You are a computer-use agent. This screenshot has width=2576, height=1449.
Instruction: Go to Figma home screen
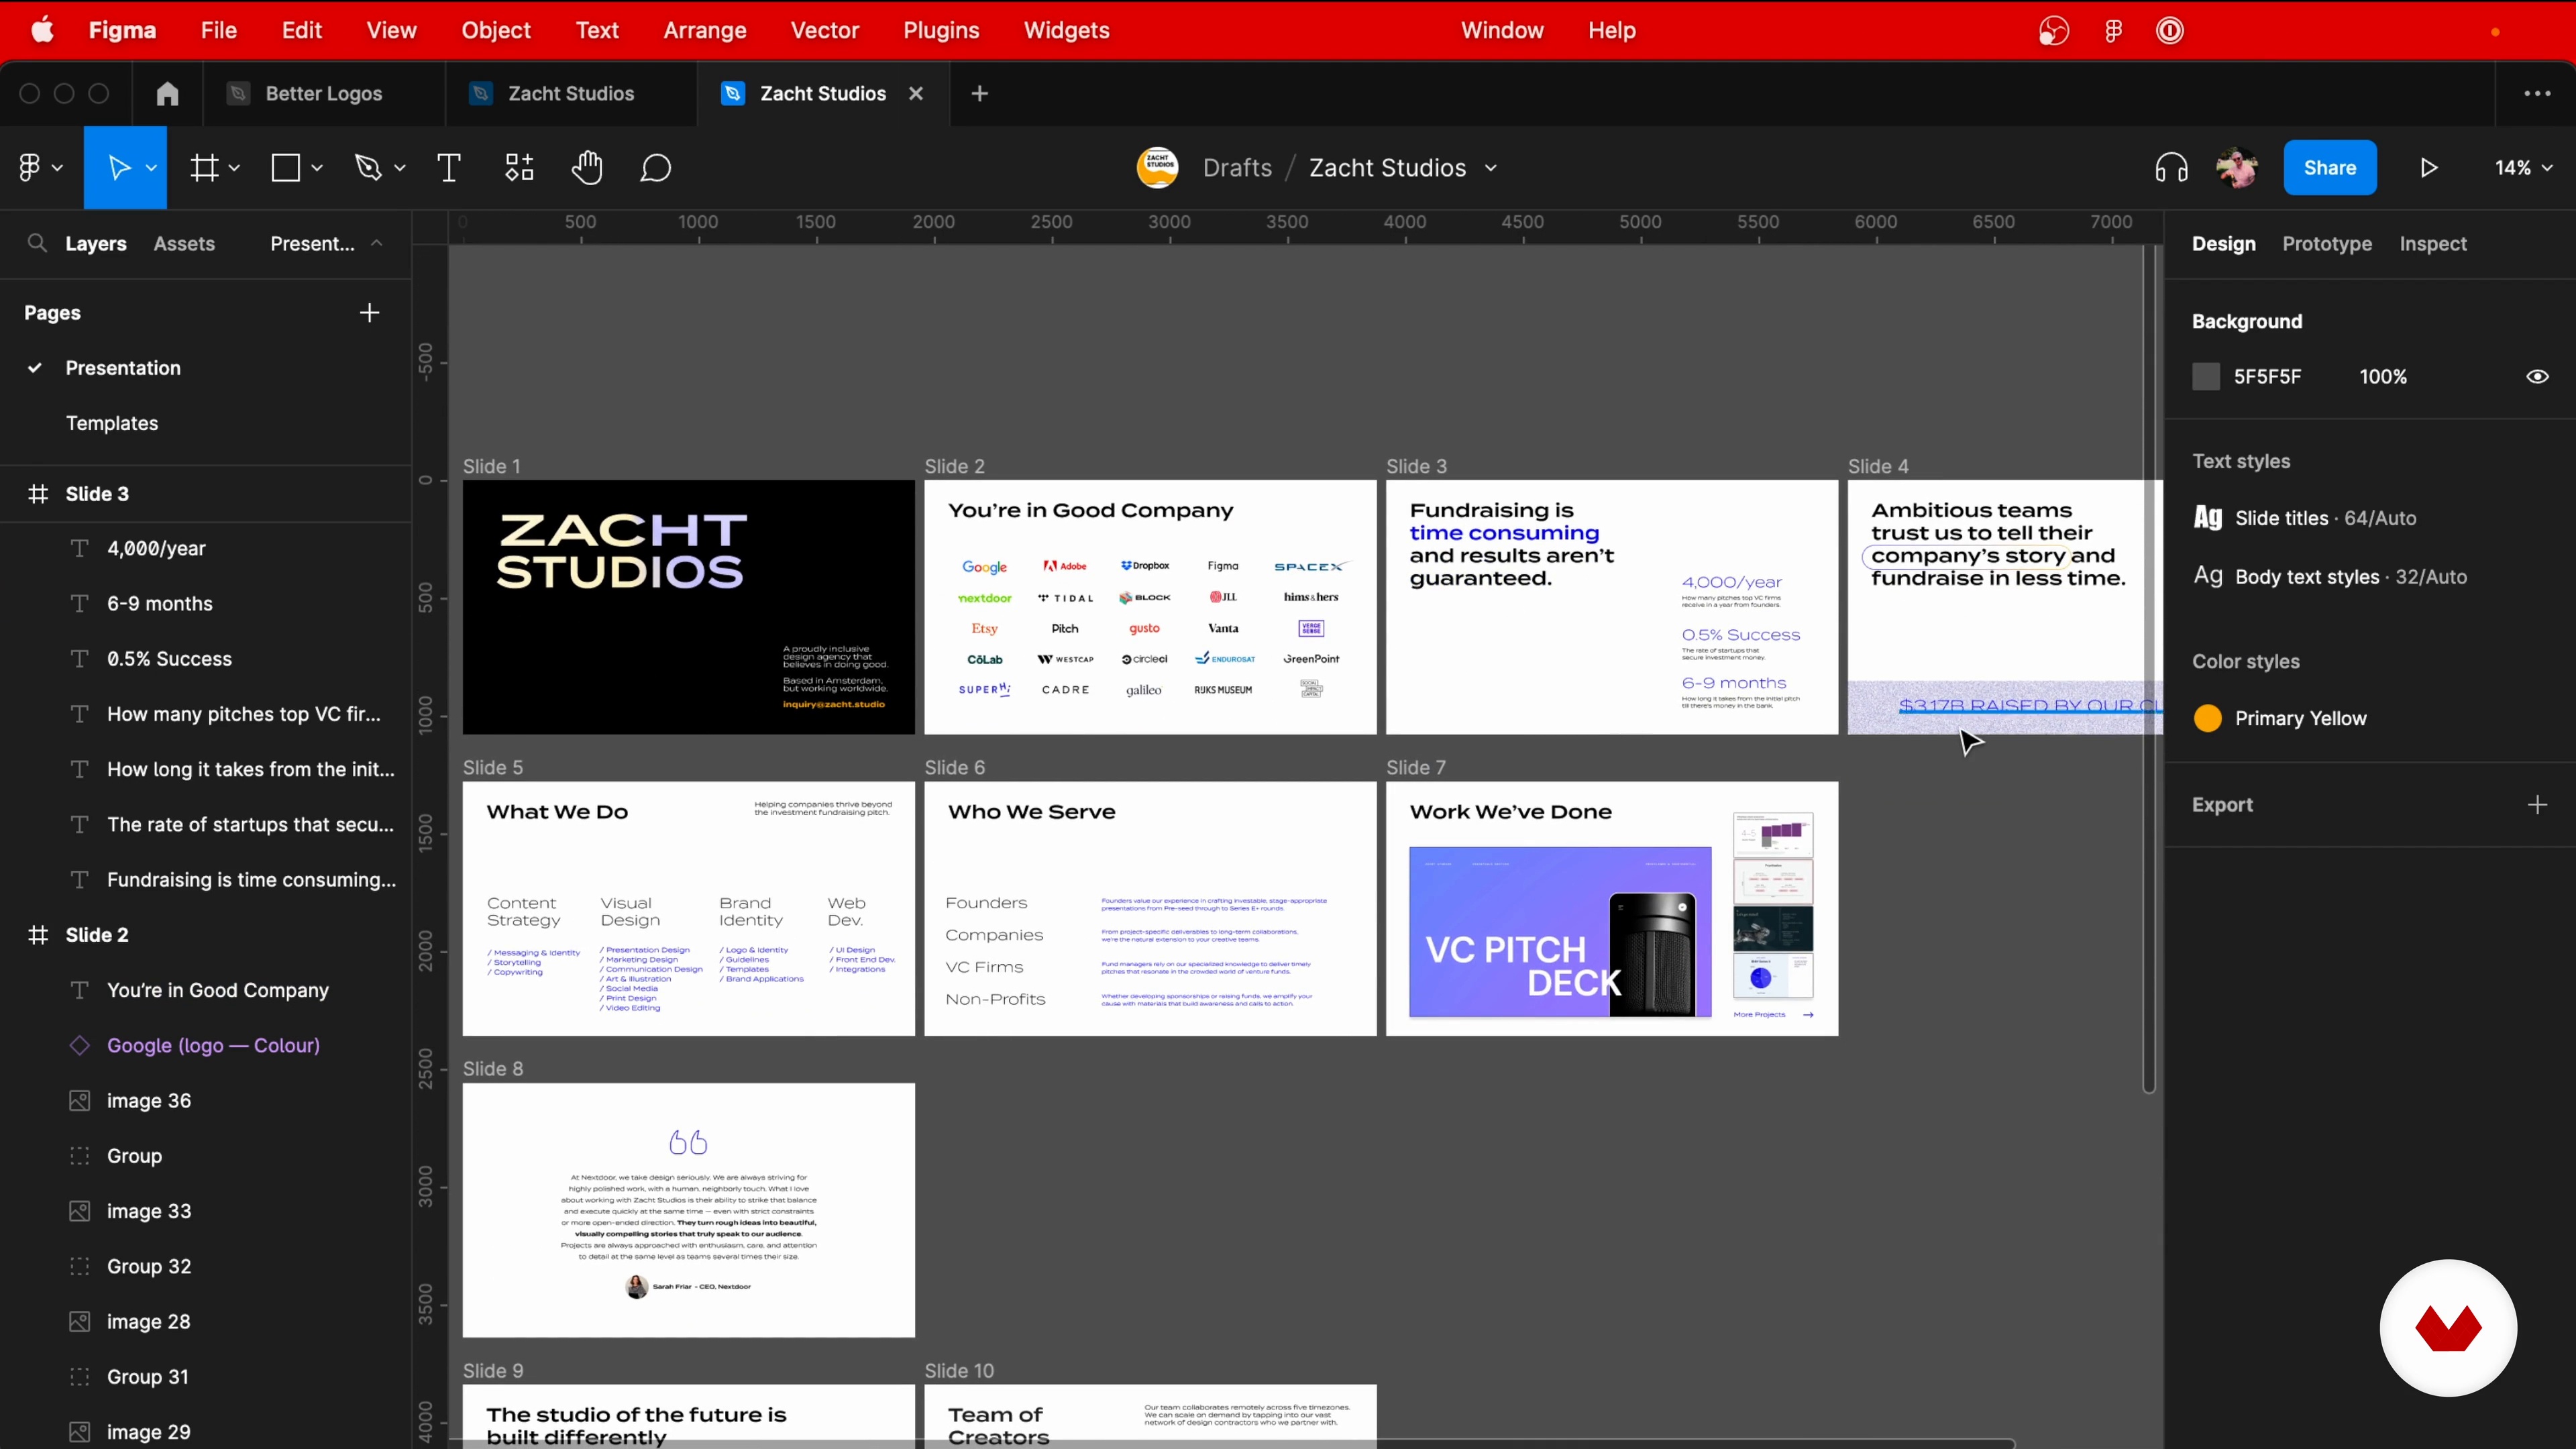[167, 94]
